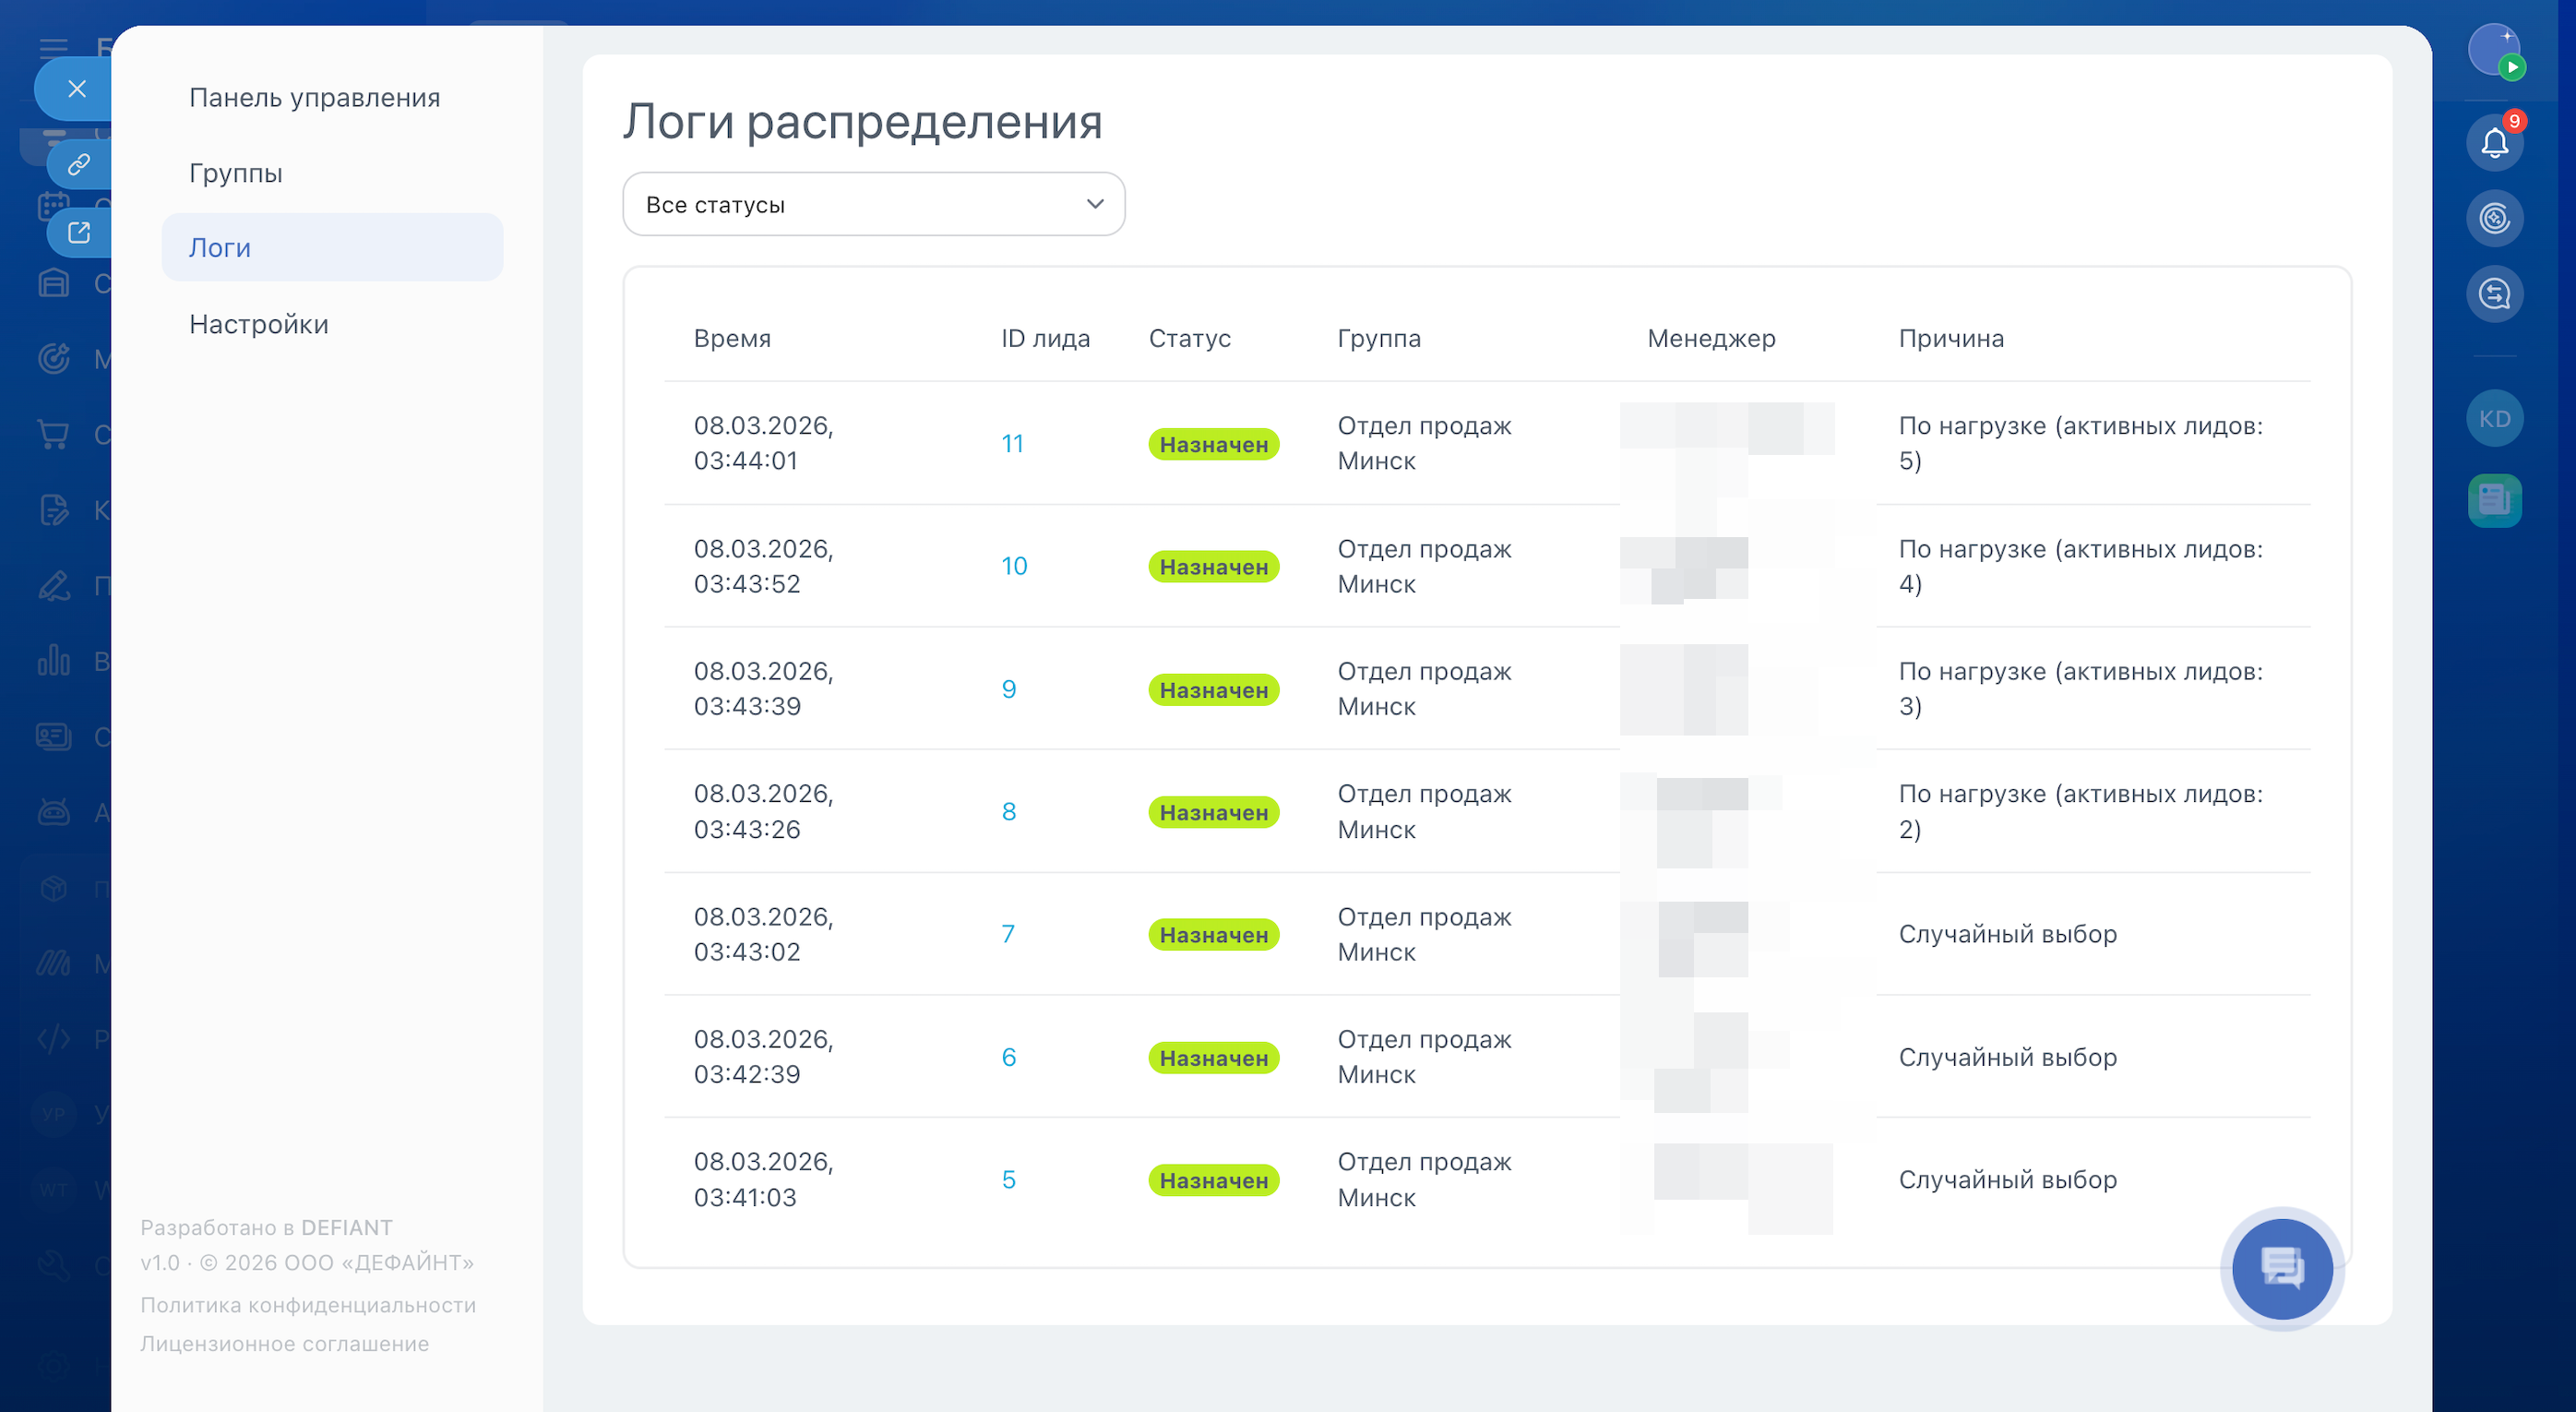Screen dimensions: 2576x1412
Task: Open Лицензионное соглашение link
Action: click(285, 1344)
